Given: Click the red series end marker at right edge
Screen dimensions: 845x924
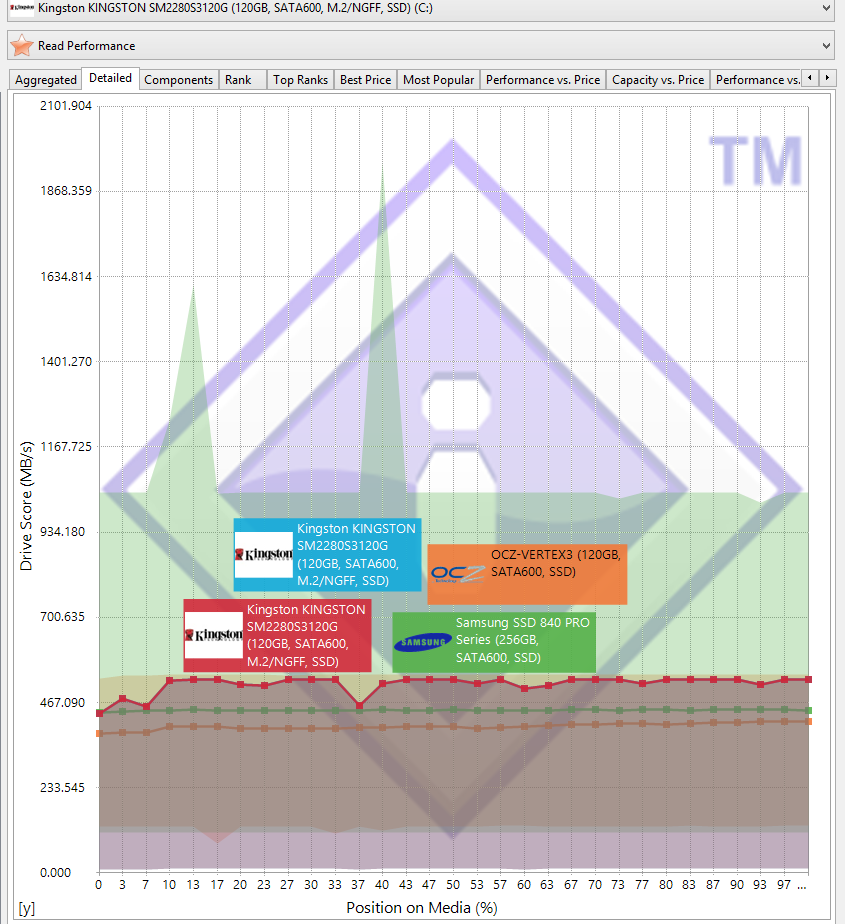Looking at the screenshot, I should [808, 679].
